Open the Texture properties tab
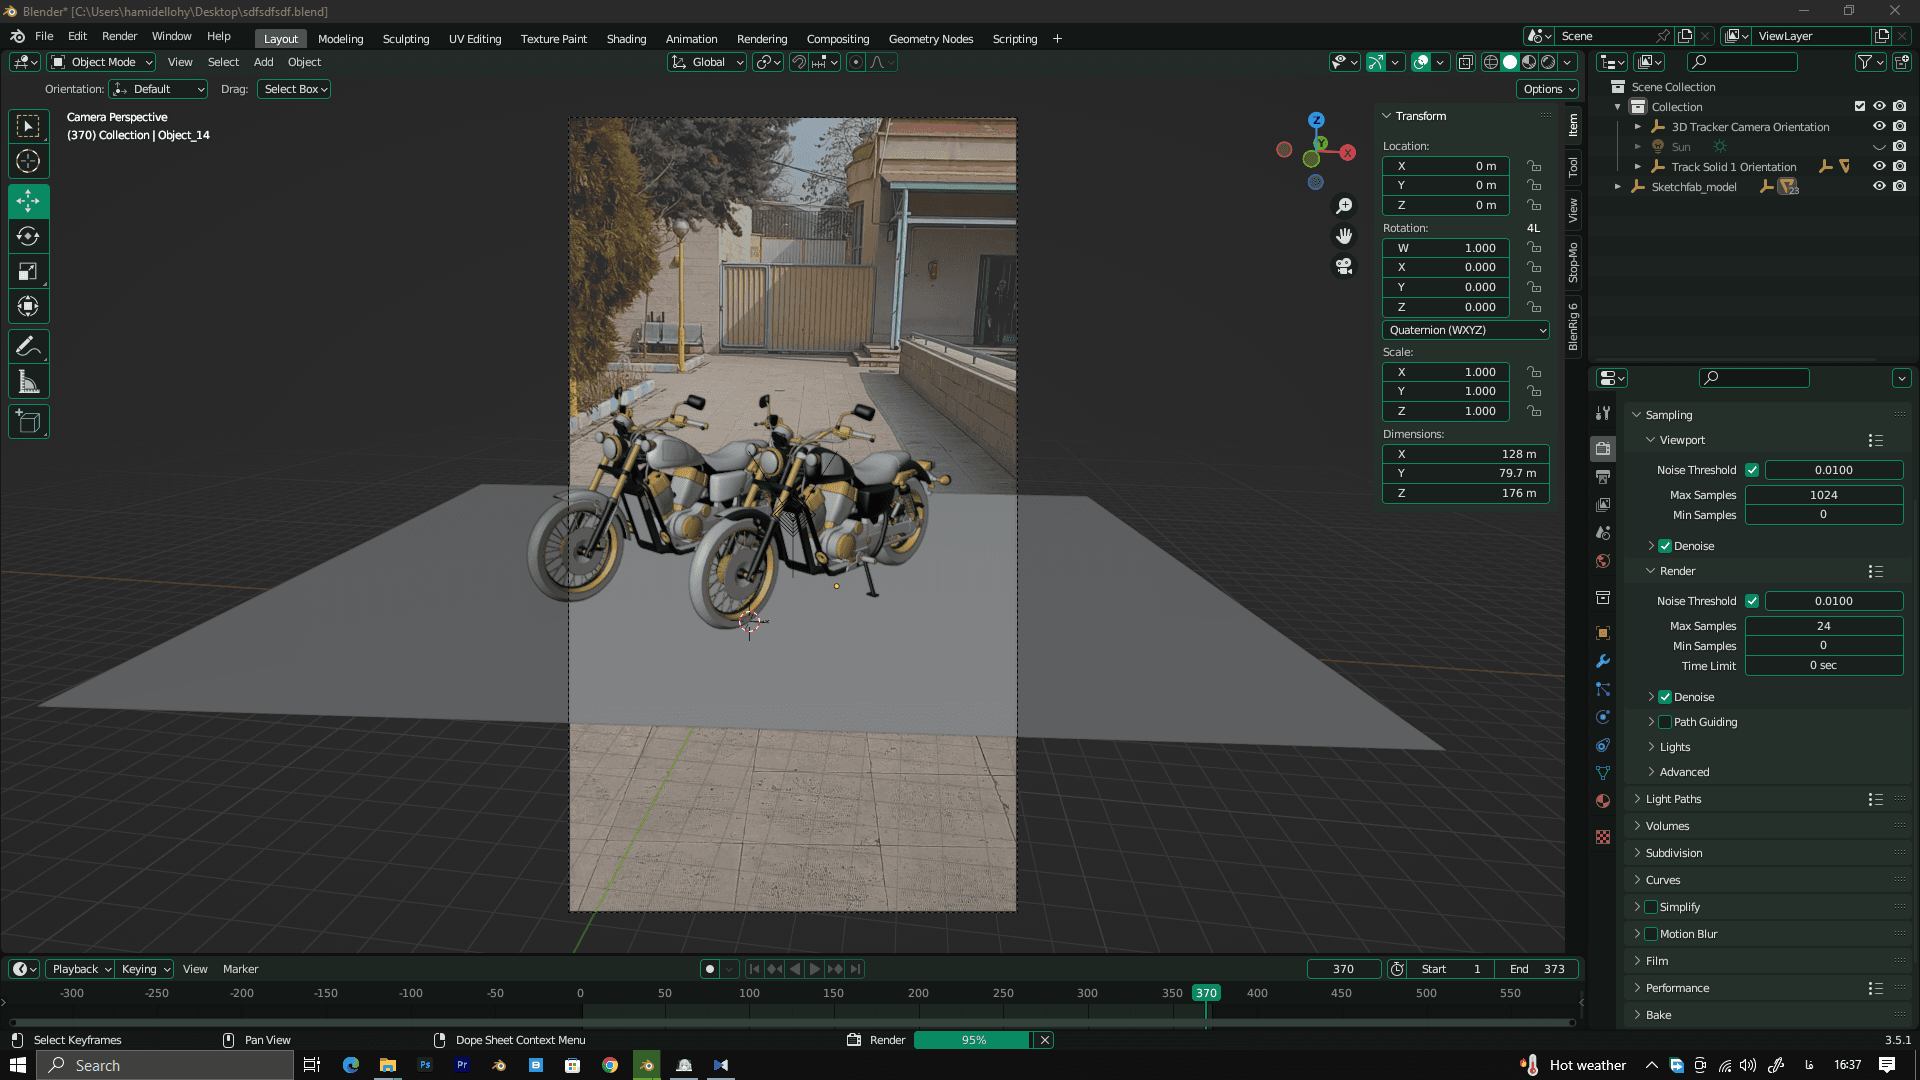The image size is (1920, 1080). pyautogui.click(x=1603, y=837)
